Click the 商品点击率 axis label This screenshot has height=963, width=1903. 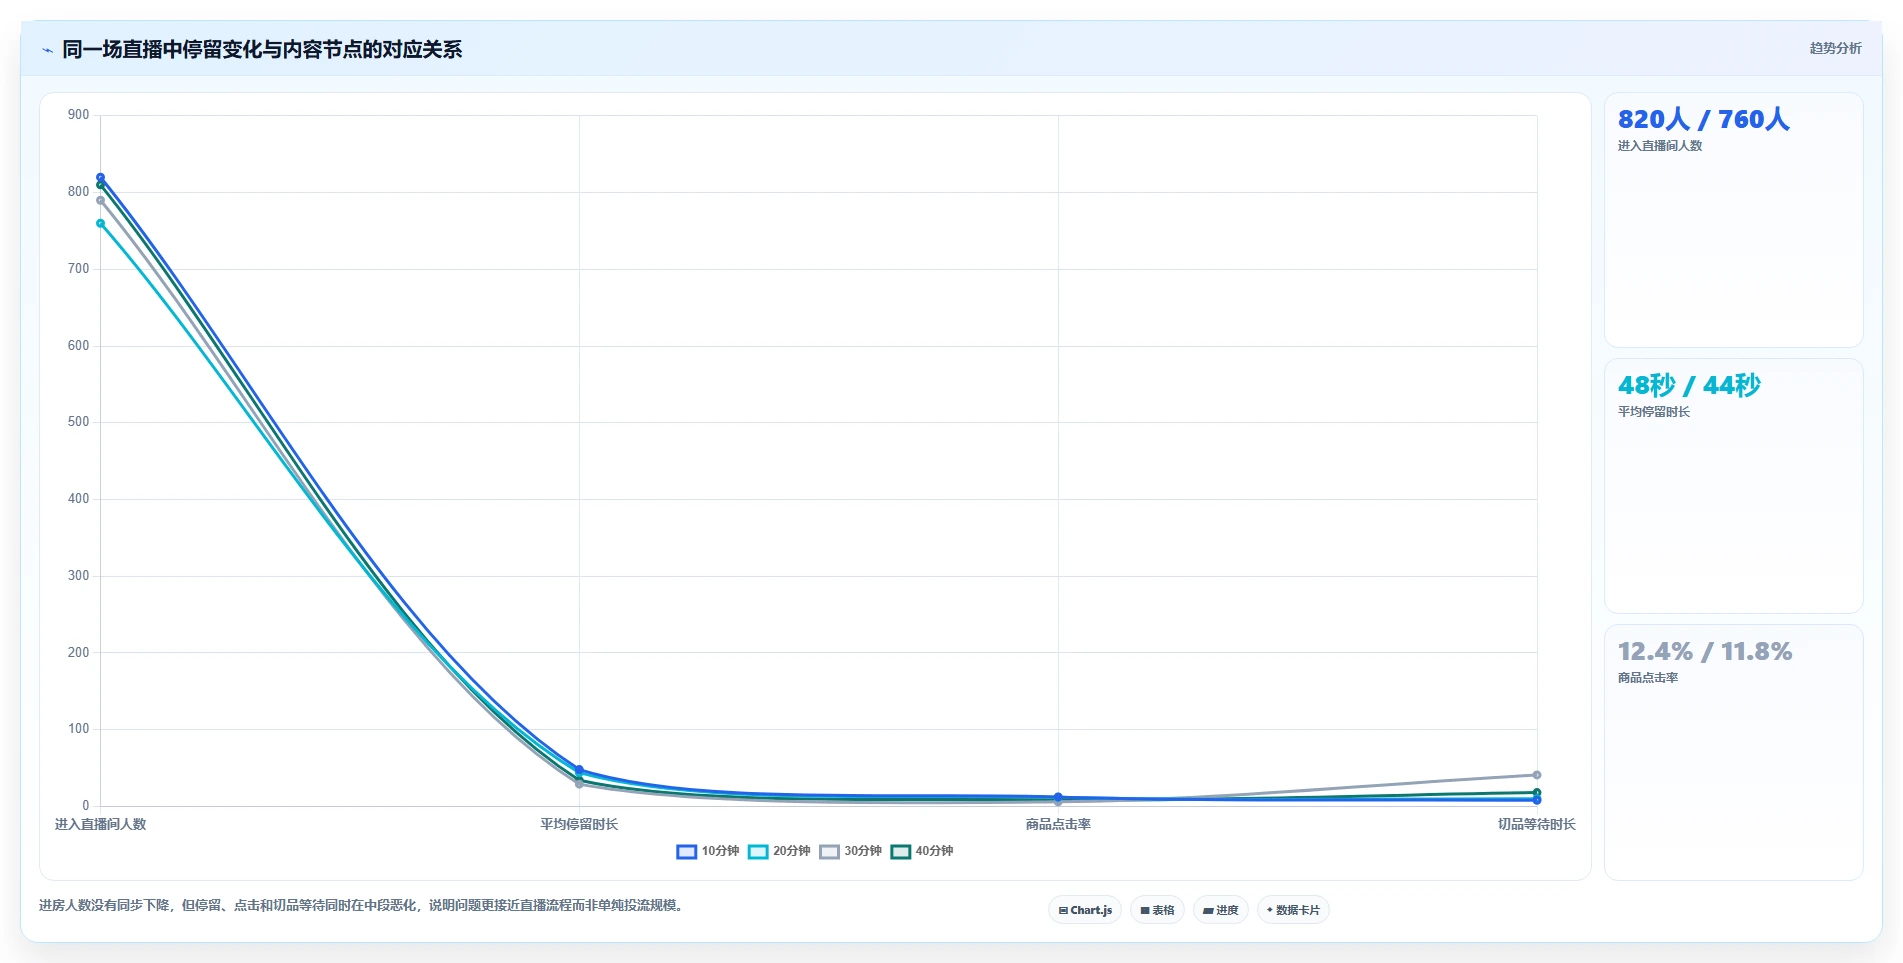point(1058,824)
